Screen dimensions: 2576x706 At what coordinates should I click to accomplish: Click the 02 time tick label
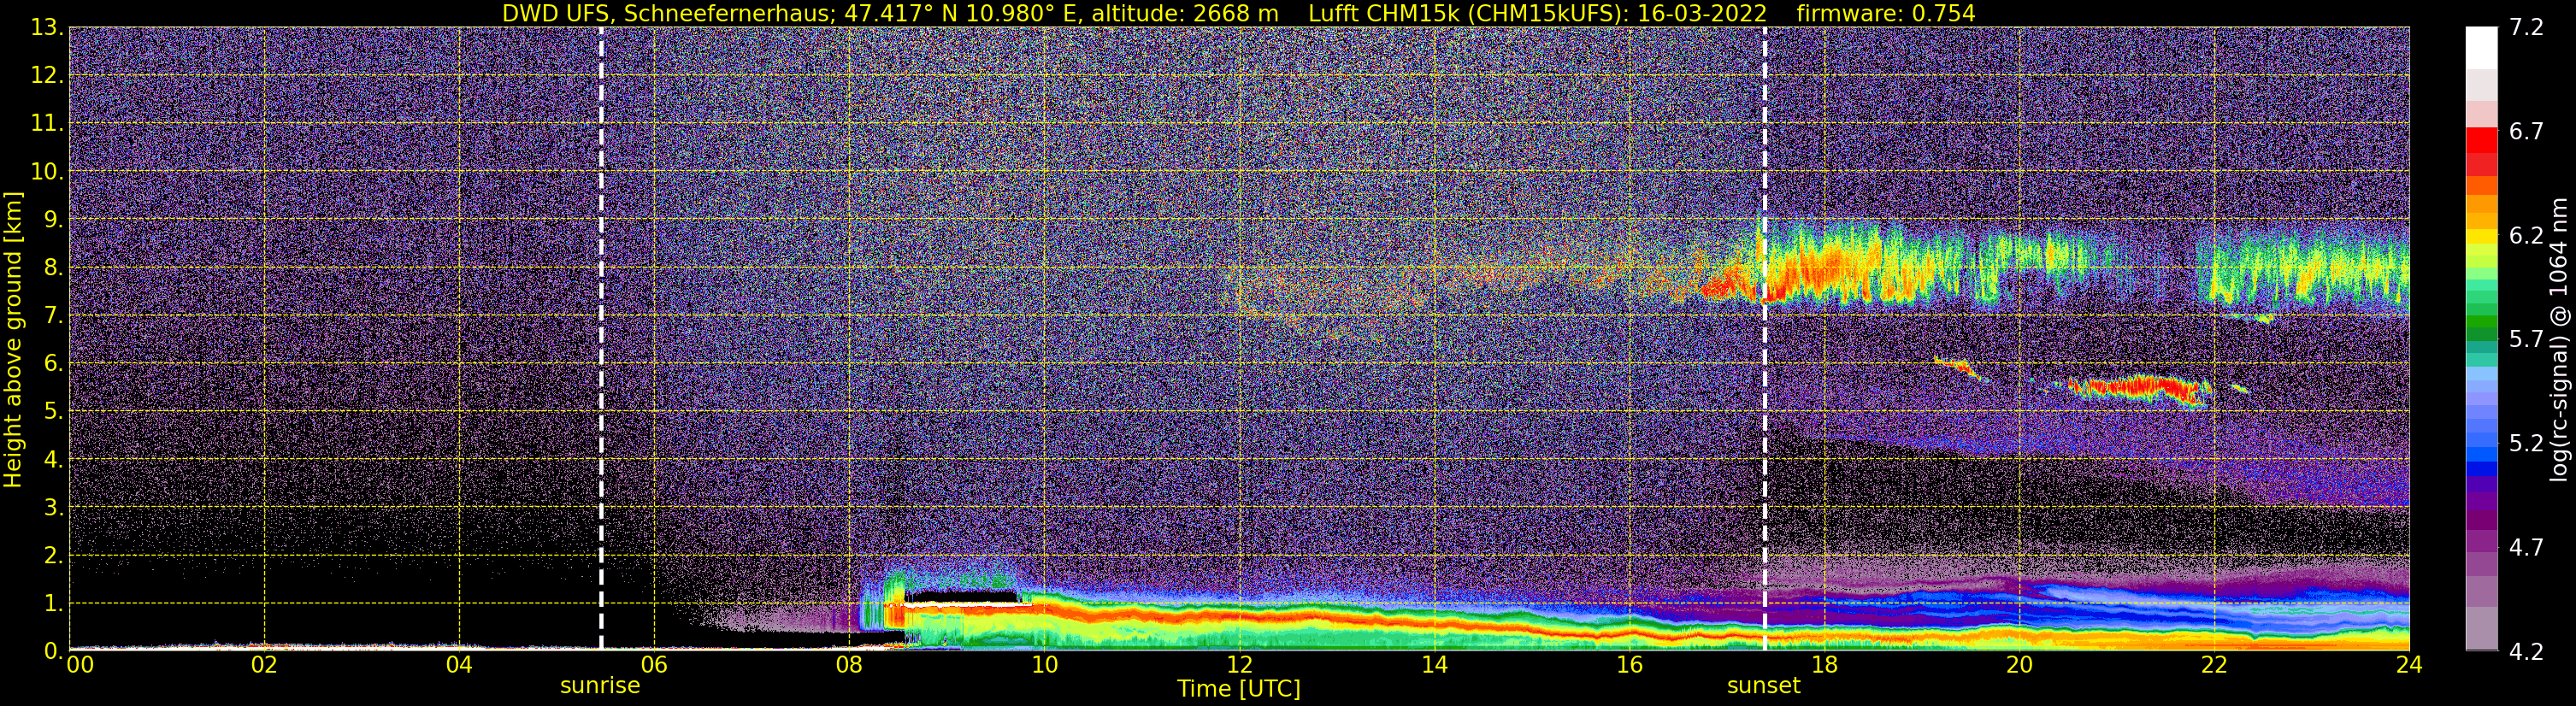coord(264,665)
